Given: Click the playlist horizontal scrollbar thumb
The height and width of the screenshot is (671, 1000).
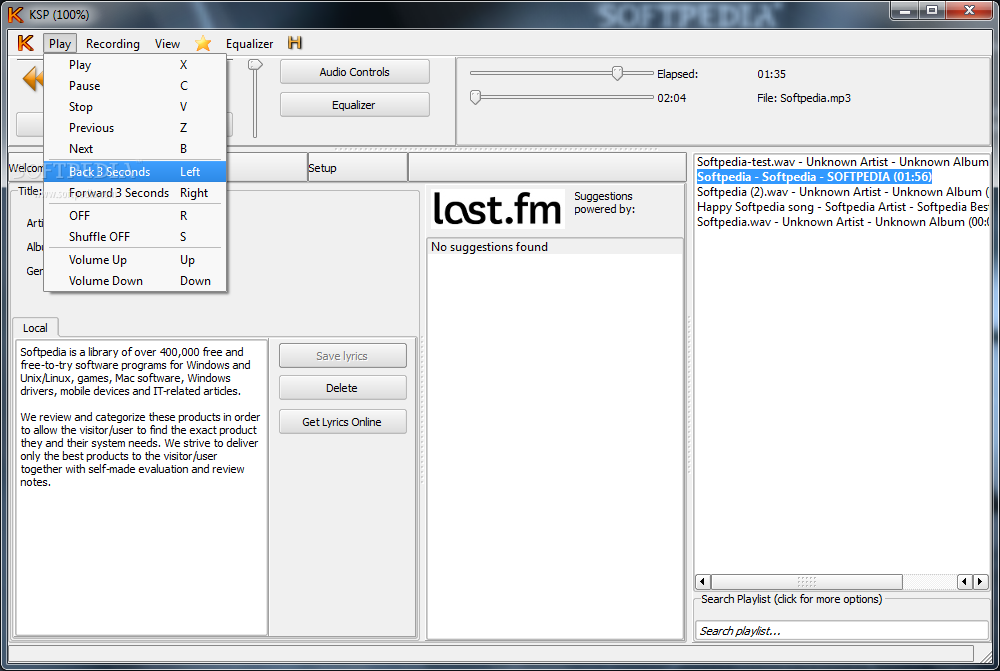Looking at the screenshot, I should (807, 581).
